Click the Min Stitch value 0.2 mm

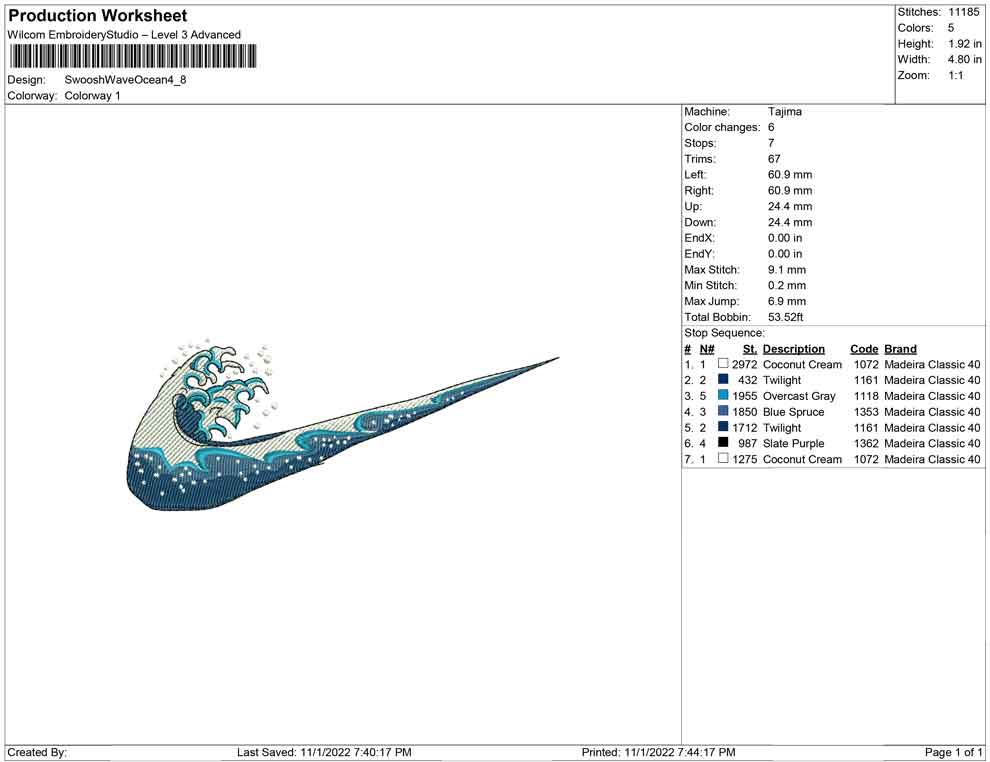(787, 285)
